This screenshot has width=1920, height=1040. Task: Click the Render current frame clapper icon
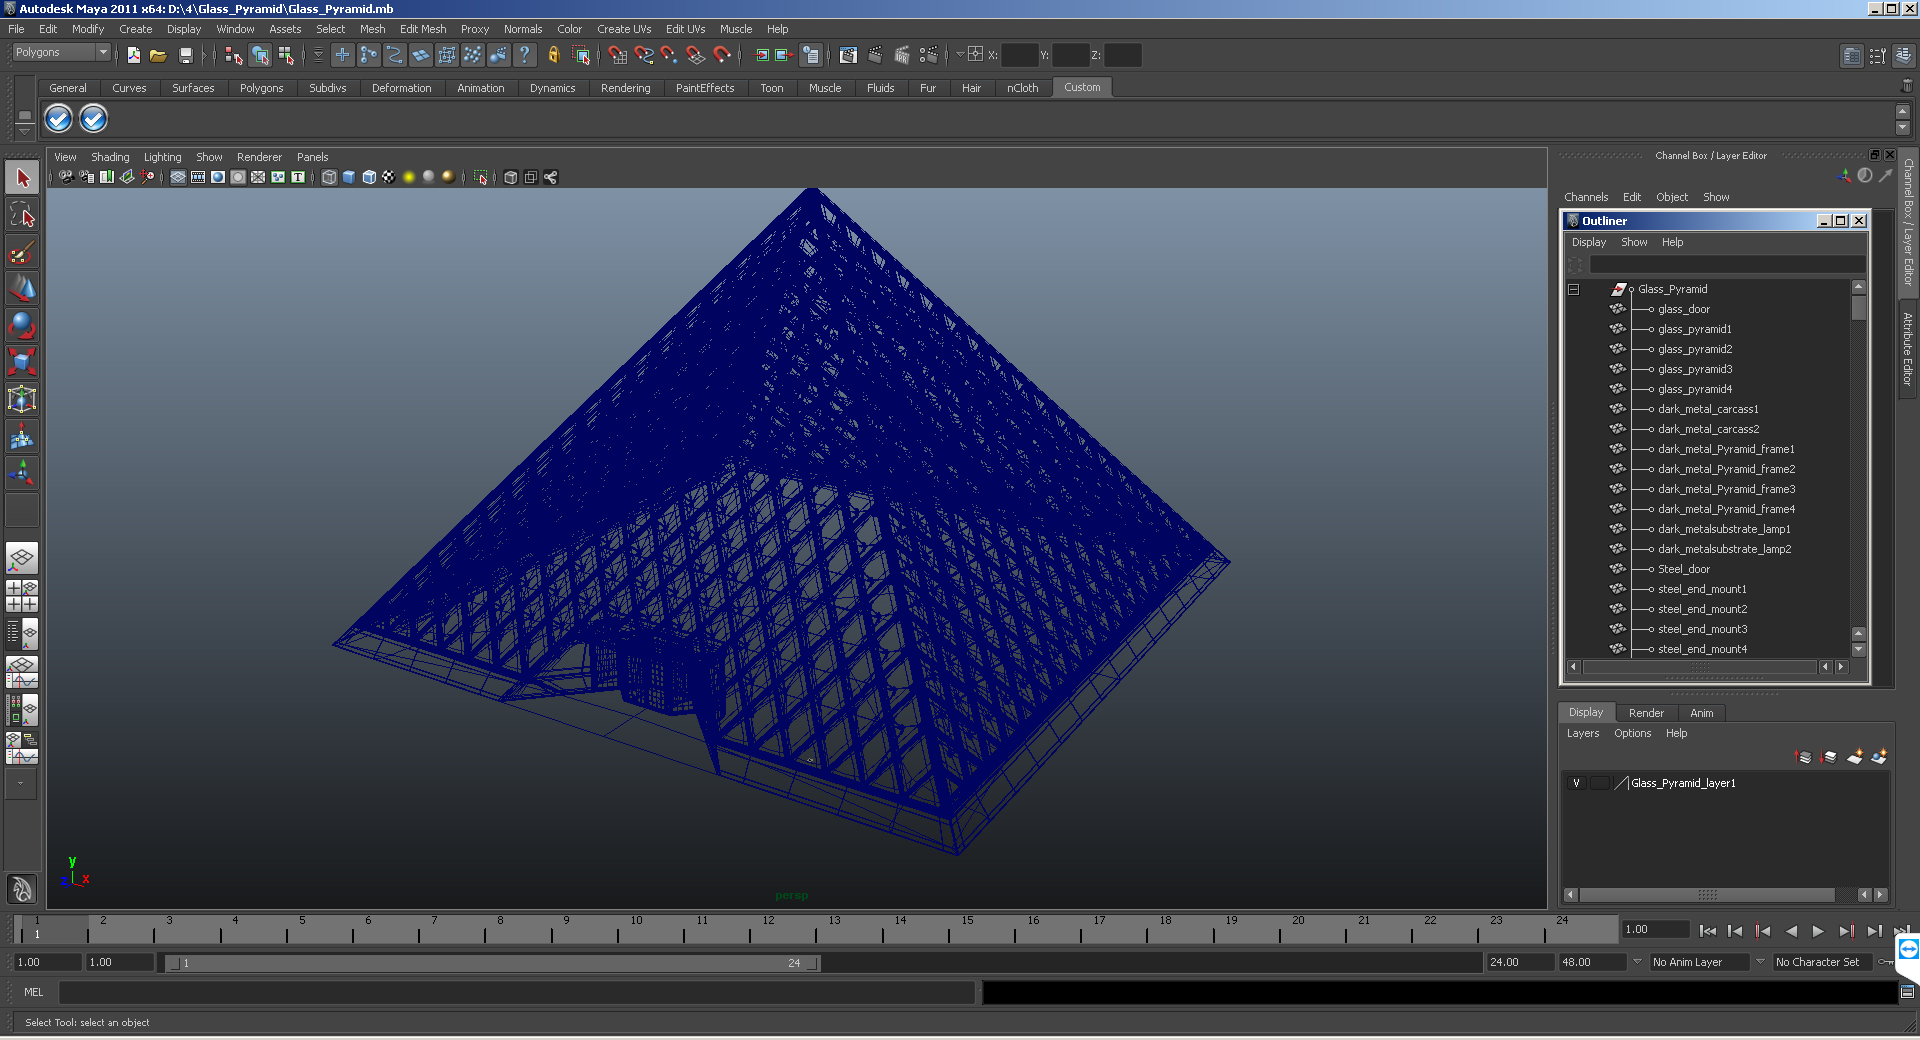point(875,55)
